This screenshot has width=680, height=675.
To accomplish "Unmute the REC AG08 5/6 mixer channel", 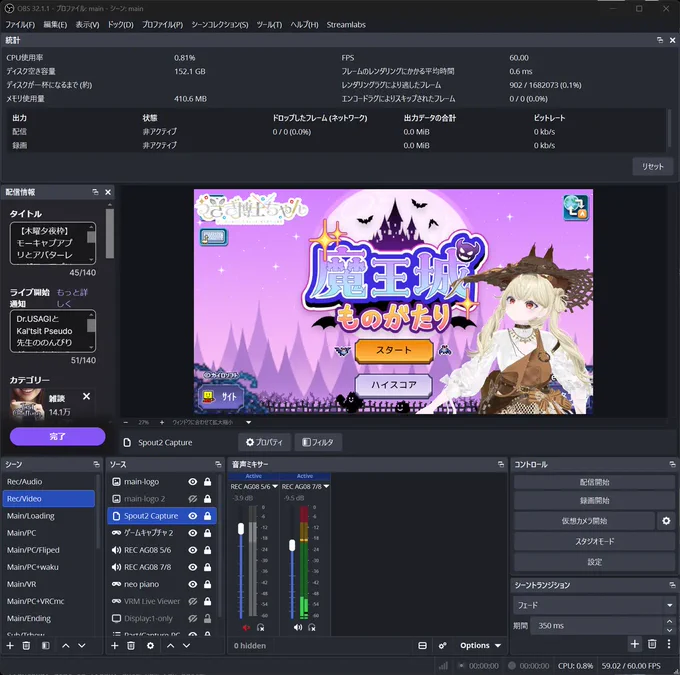I will 246,627.
